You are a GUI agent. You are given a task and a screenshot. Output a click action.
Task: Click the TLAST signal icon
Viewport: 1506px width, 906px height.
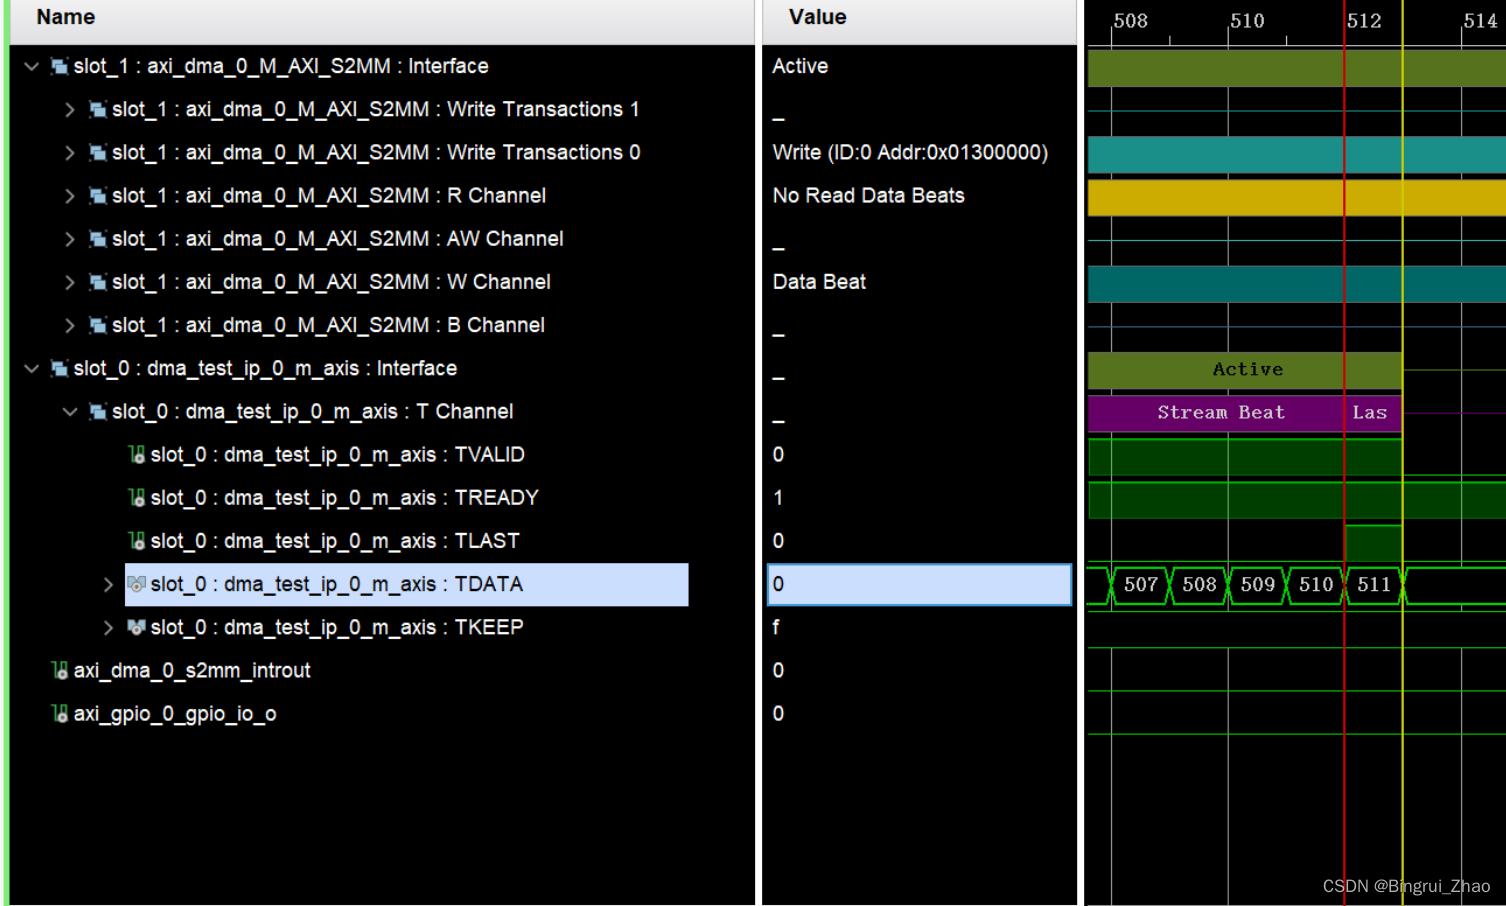coord(137,541)
